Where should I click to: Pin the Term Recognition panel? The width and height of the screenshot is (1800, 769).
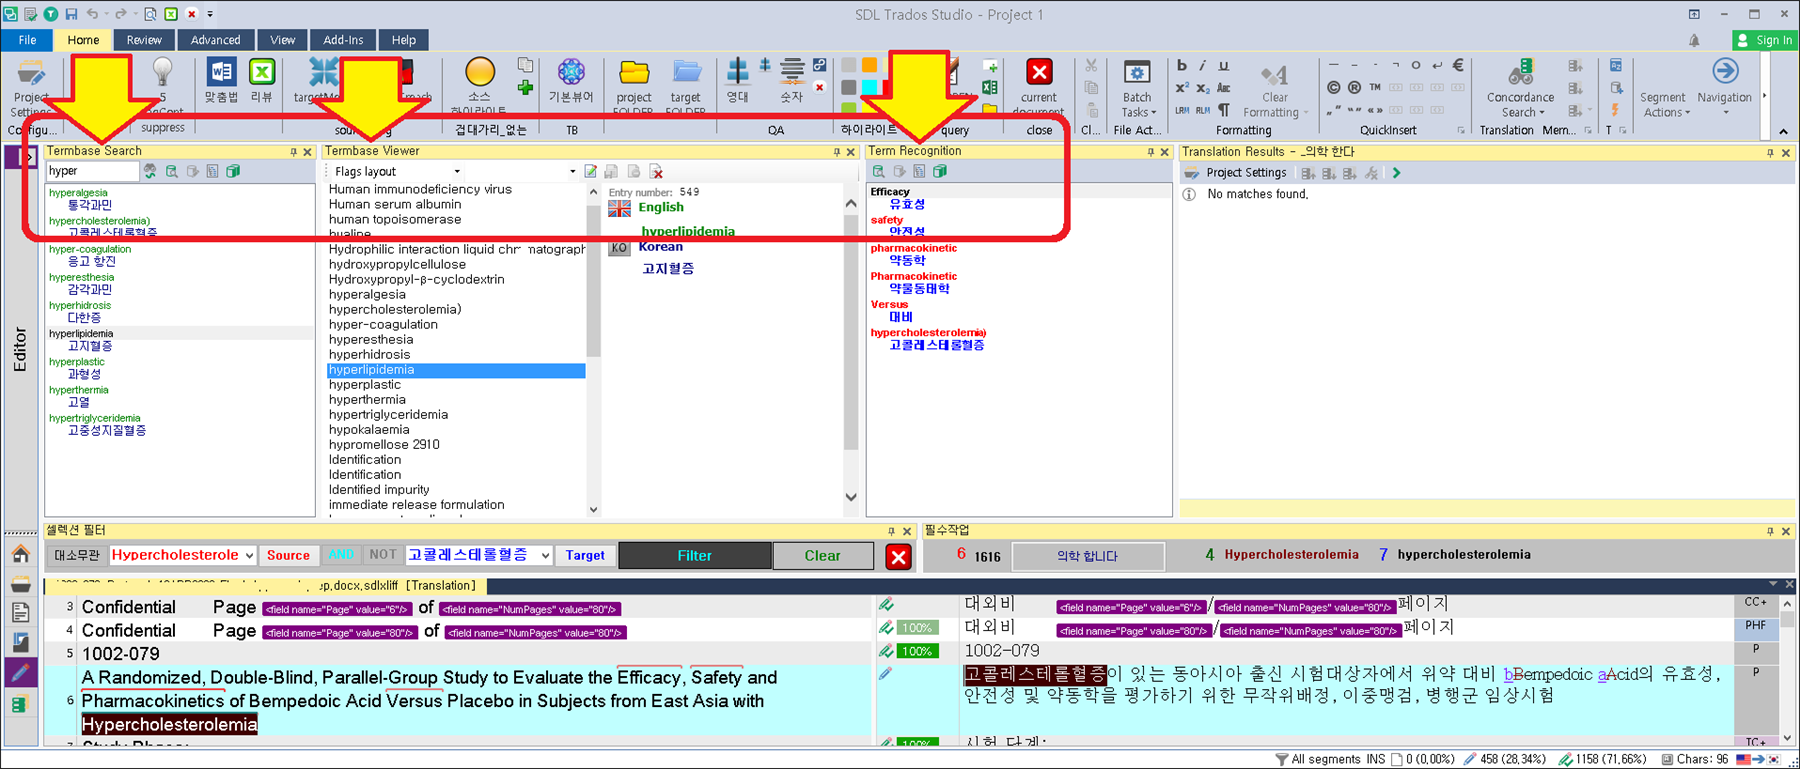click(x=1150, y=152)
